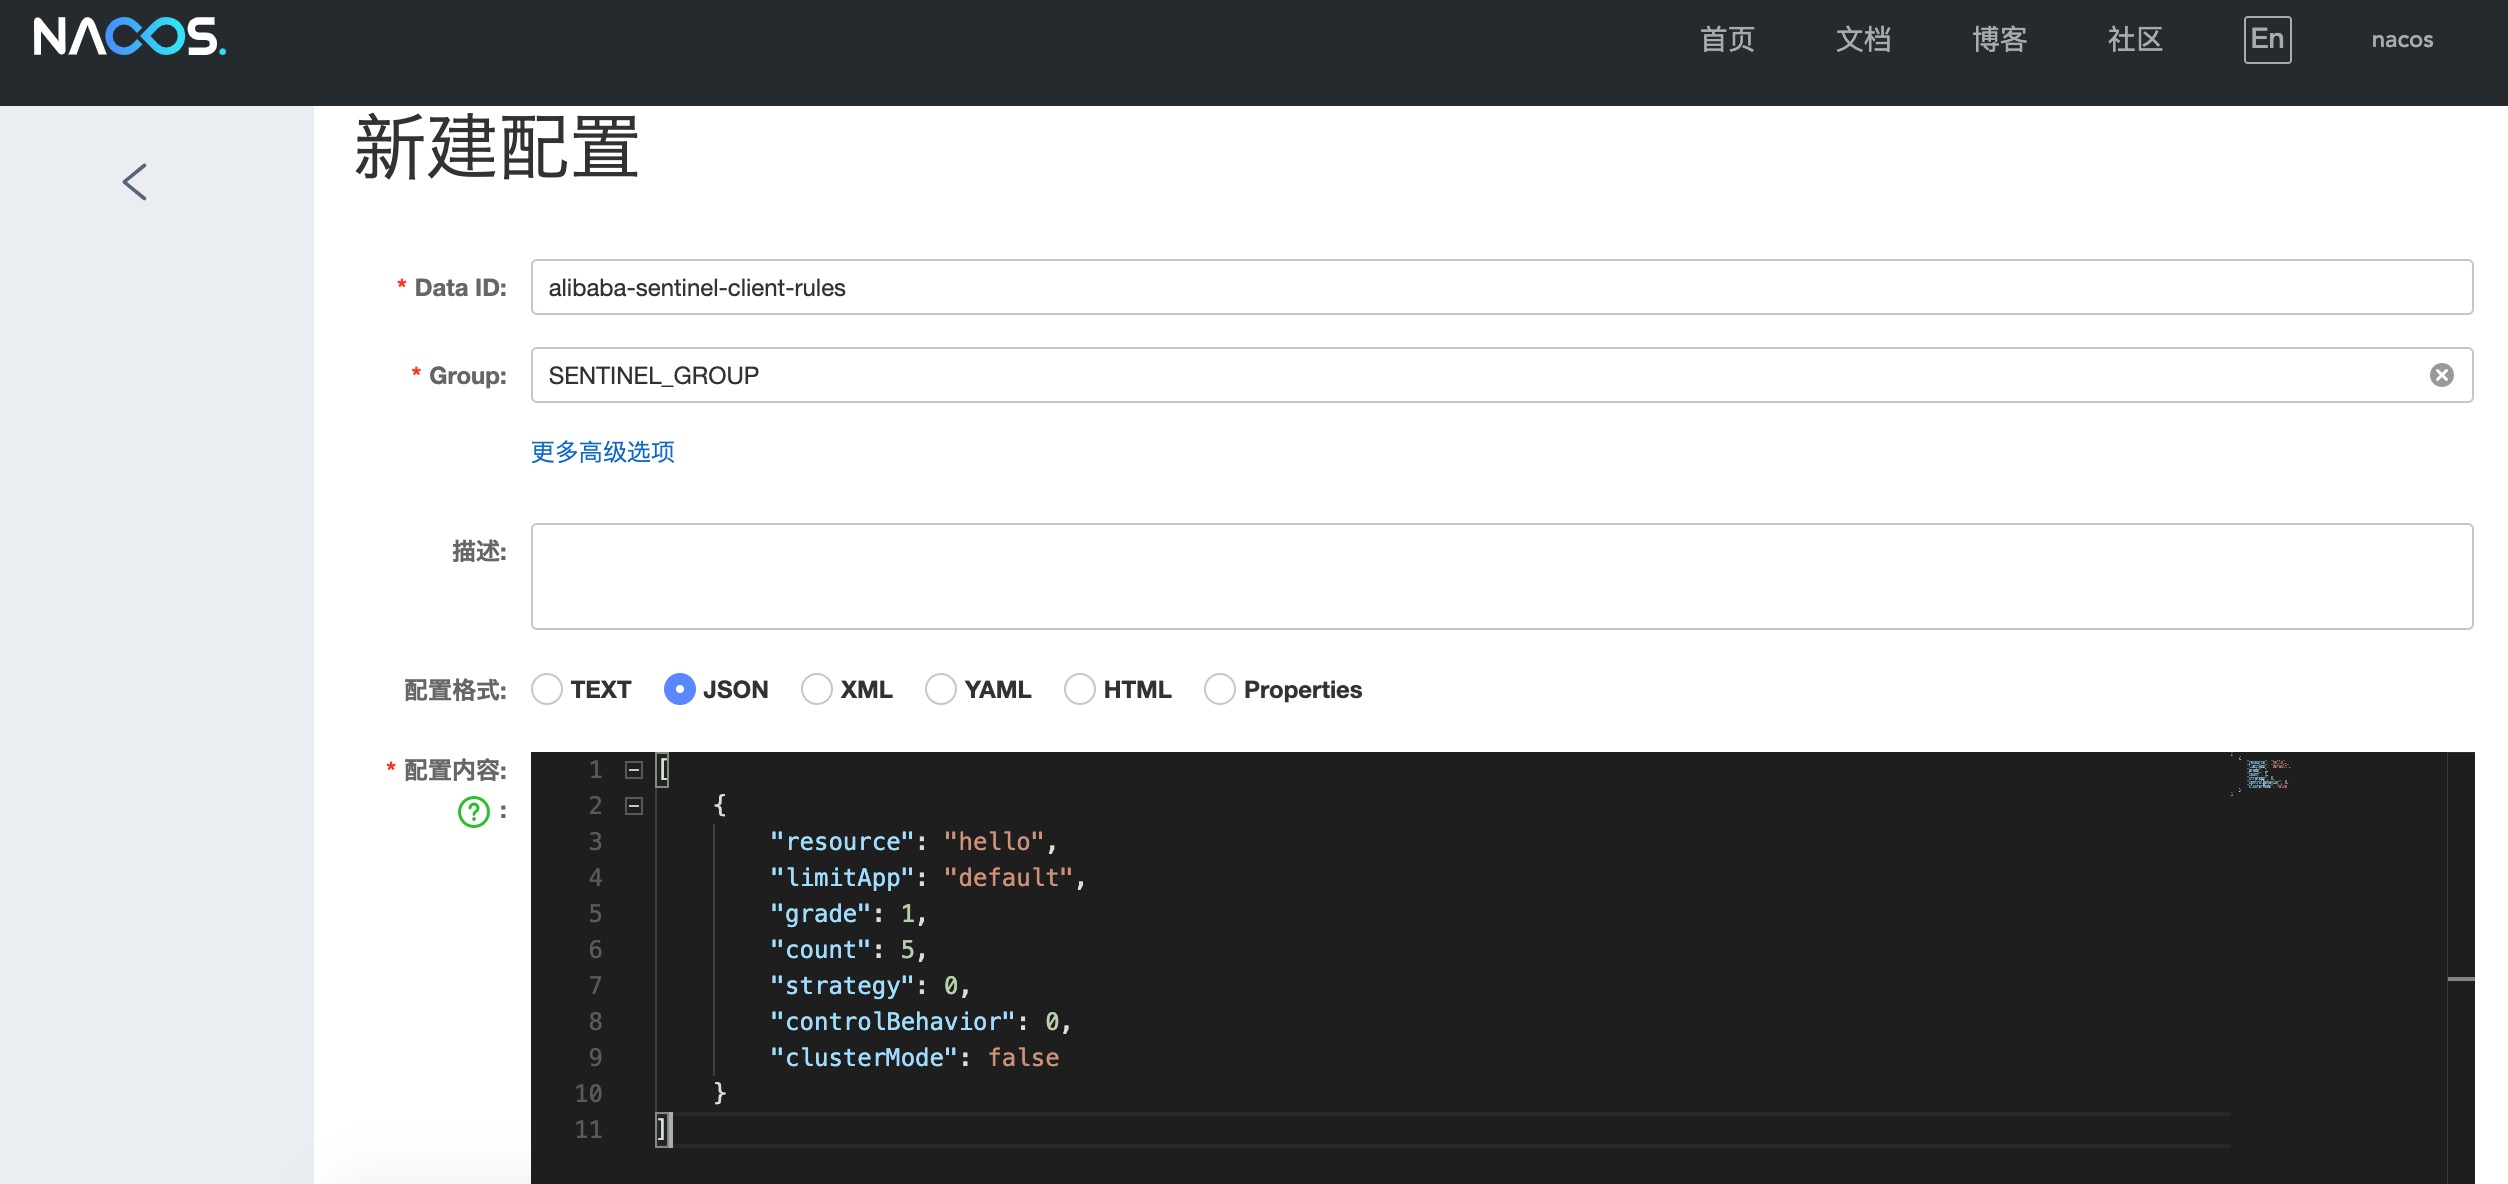Click the "default" value on line 4
Image resolution: width=2508 pixels, height=1184 pixels.
click(x=1008, y=878)
